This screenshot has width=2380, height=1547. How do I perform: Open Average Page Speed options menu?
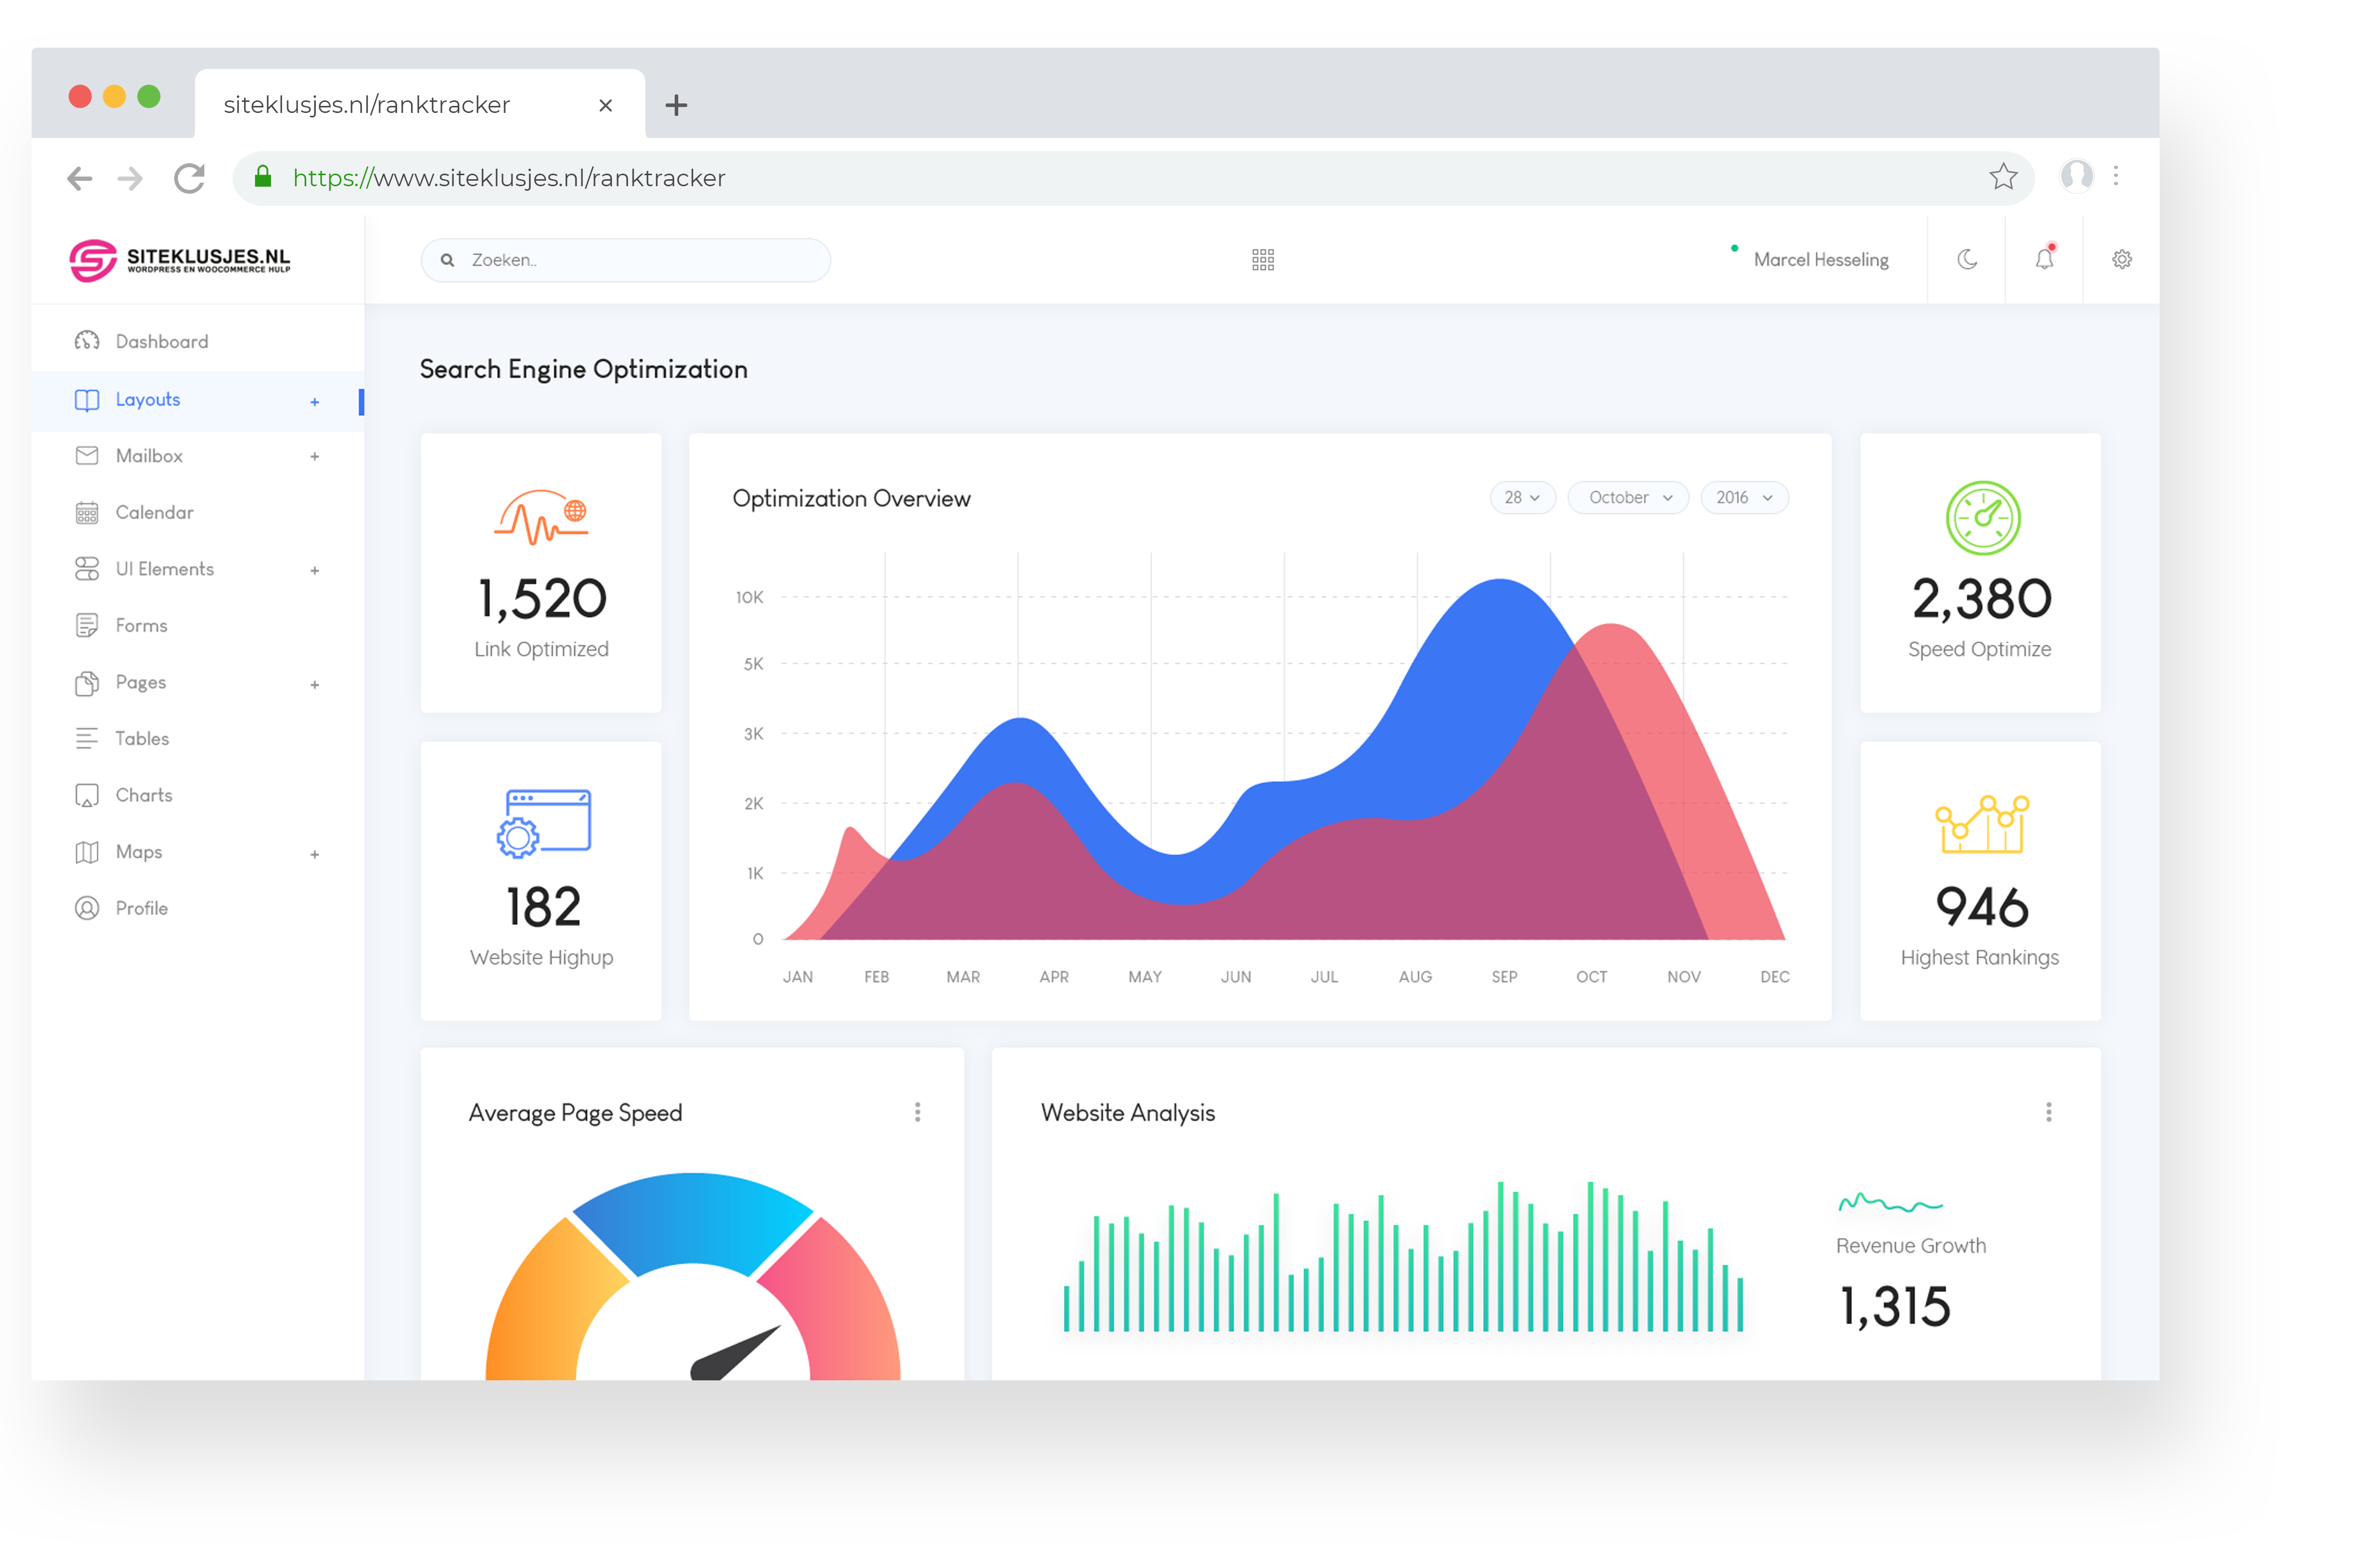point(917,1112)
